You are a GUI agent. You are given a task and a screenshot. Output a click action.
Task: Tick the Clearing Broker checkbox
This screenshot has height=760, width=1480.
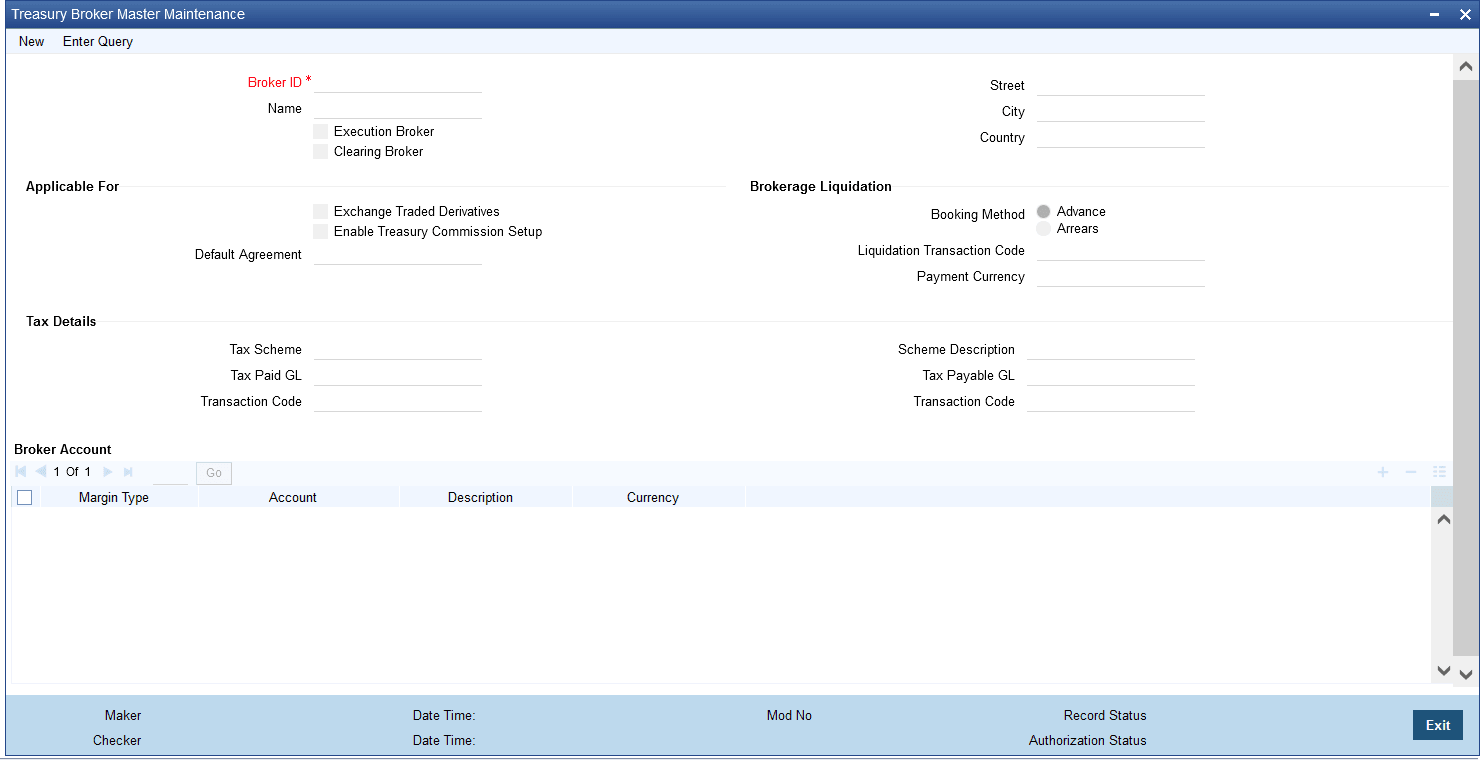321,152
